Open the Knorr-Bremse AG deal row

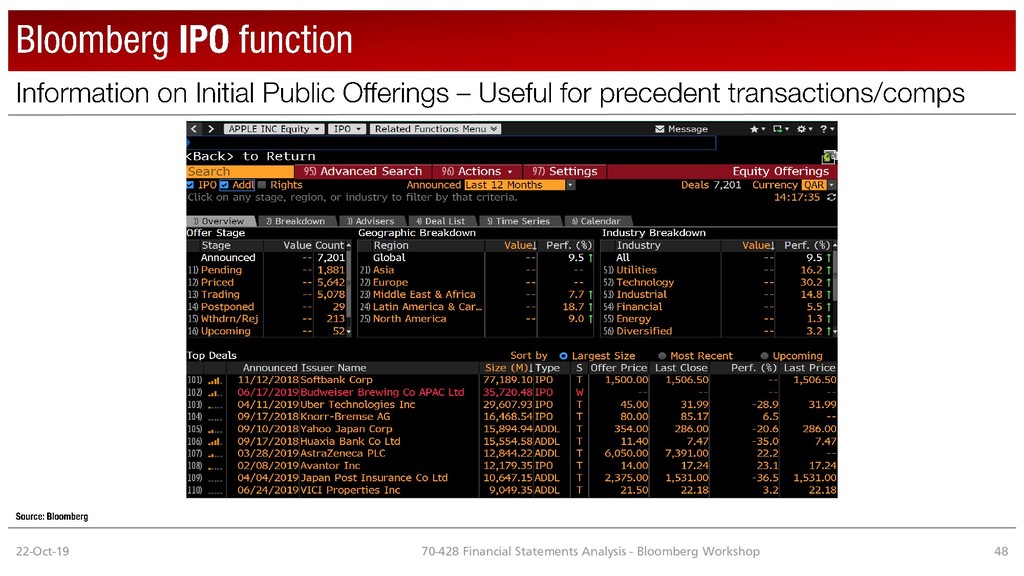(x=511, y=417)
